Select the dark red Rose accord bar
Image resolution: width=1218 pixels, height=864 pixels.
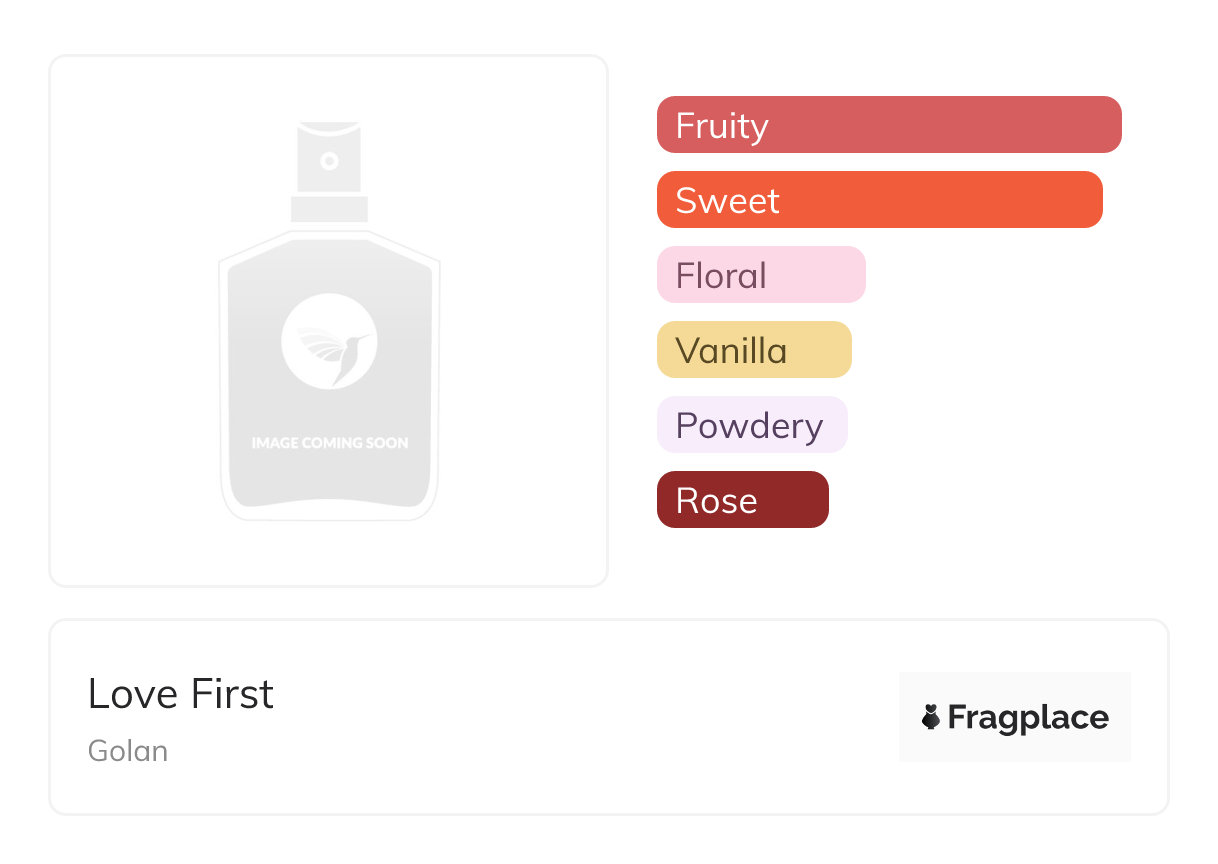coord(742,500)
